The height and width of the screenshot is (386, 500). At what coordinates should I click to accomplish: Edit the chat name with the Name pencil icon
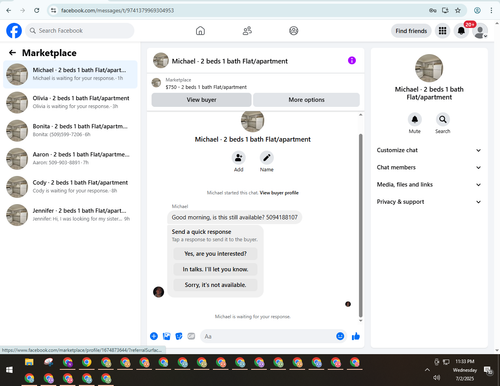point(267,158)
